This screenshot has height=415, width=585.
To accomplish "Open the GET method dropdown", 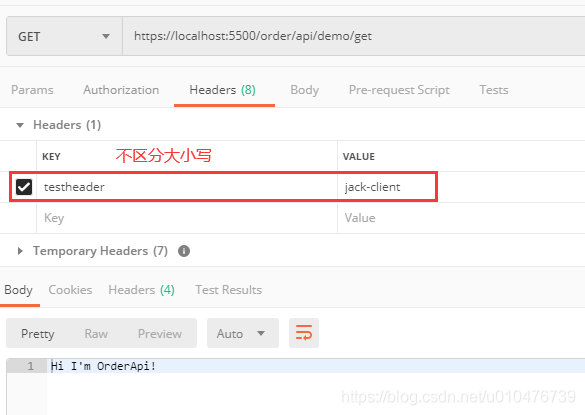I will [64, 36].
